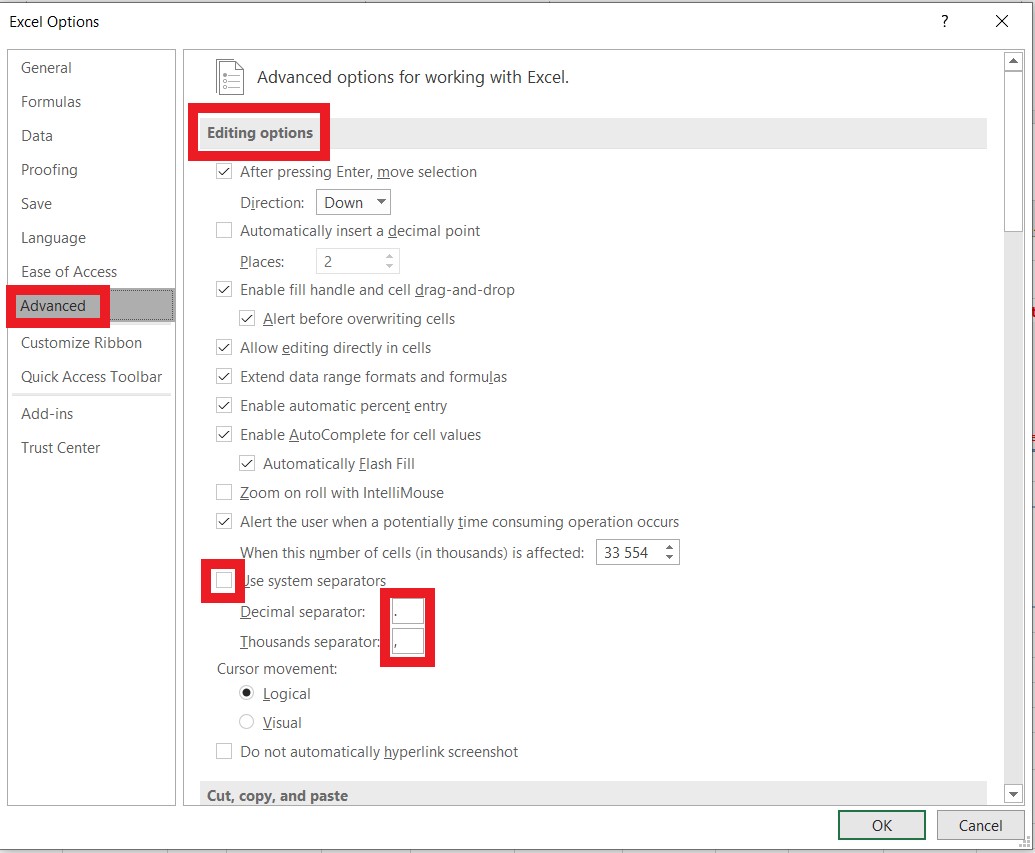This screenshot has height=853, width=1035.
Task: Uncheck Alert before overwriting cells
Action: 246,318
